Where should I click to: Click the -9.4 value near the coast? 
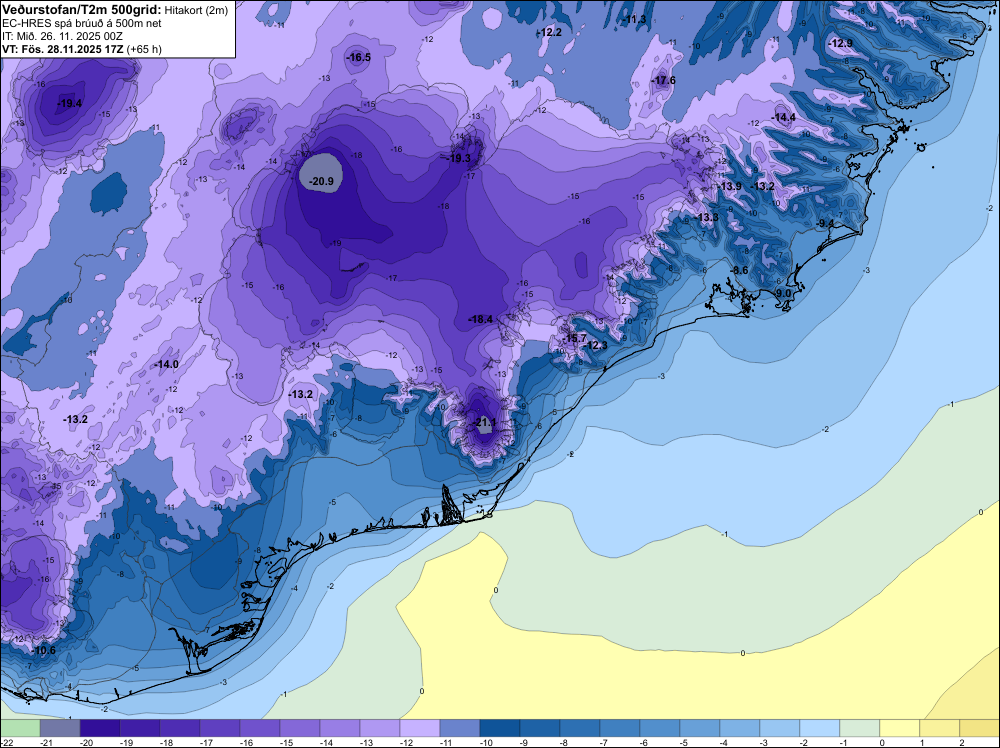coord(825,223)
